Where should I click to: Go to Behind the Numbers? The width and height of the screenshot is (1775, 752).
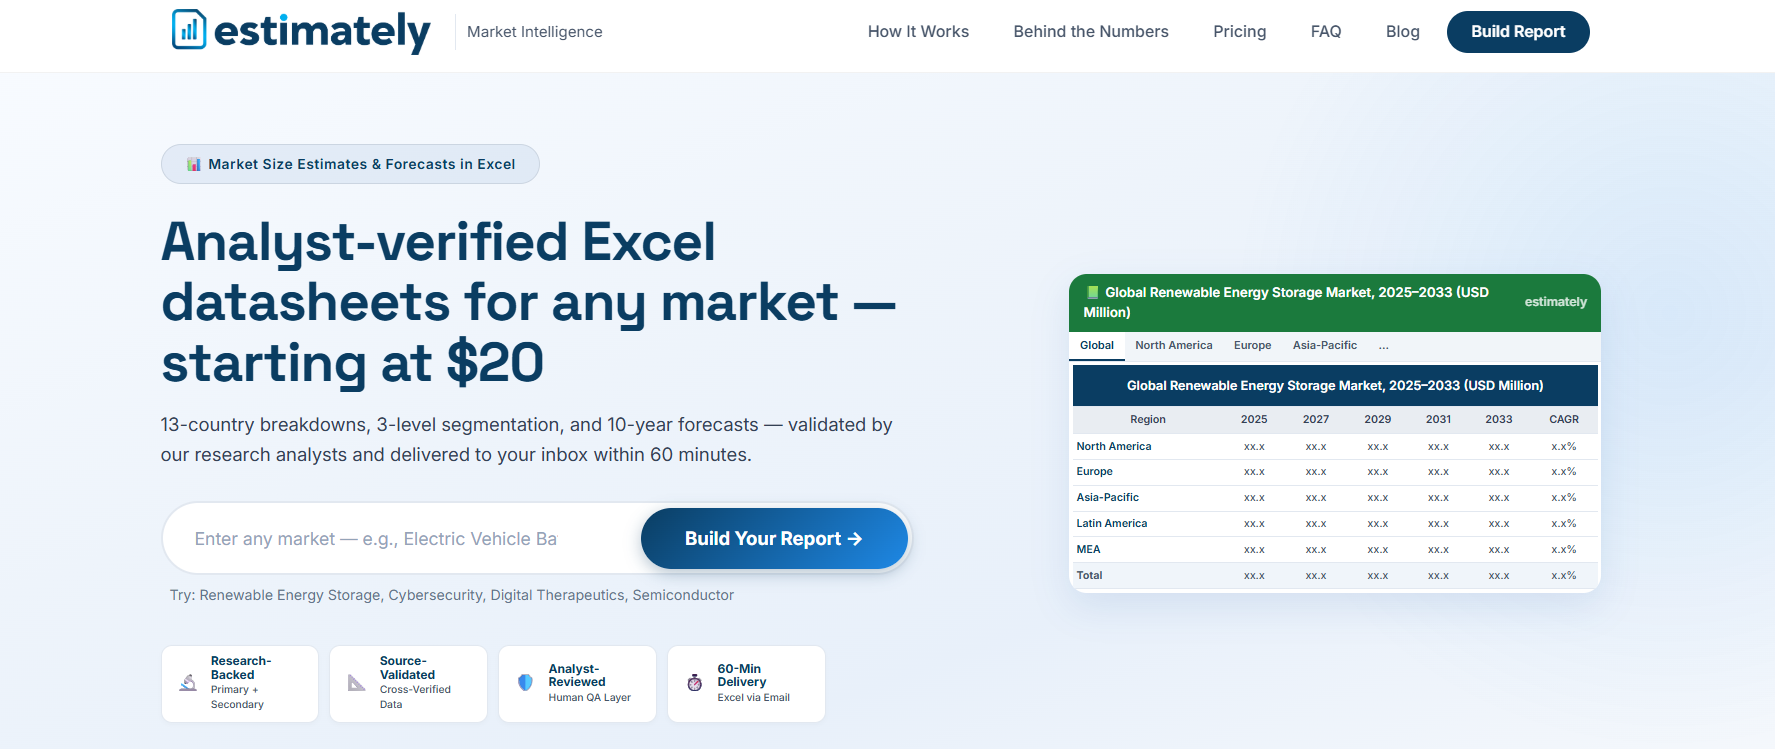tap(1091, 32)
